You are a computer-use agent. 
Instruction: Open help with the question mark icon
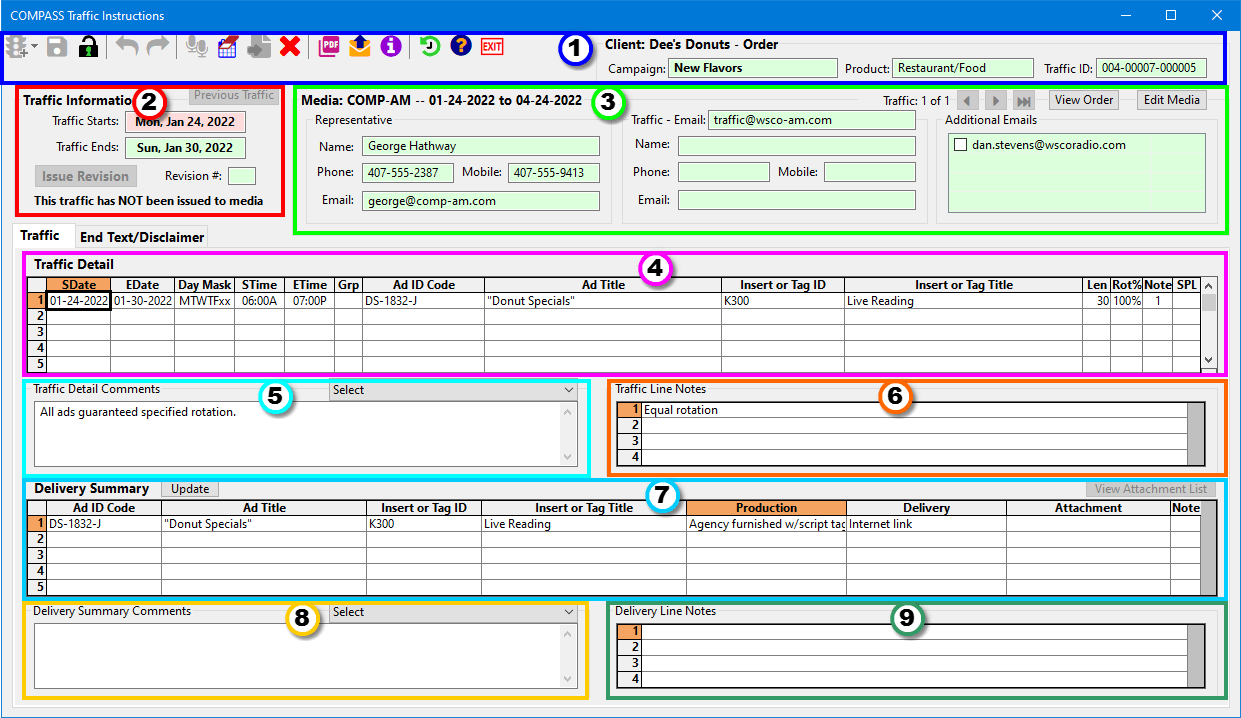[460, 47]
